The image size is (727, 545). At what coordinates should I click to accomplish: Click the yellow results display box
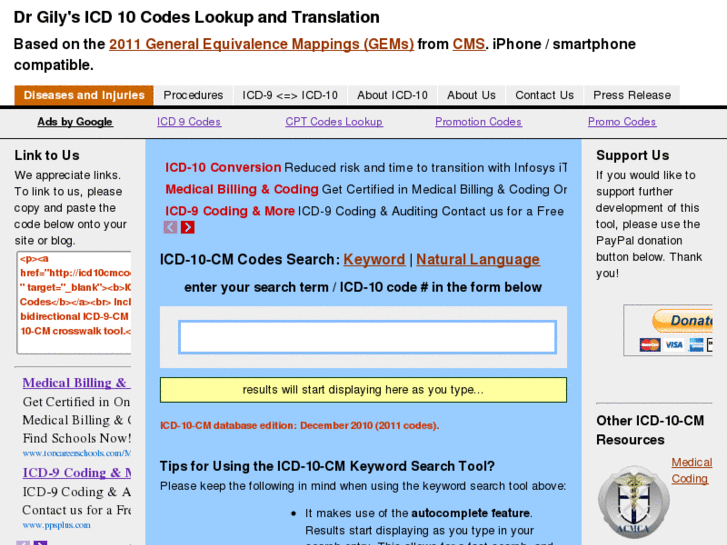click(363, 390)
